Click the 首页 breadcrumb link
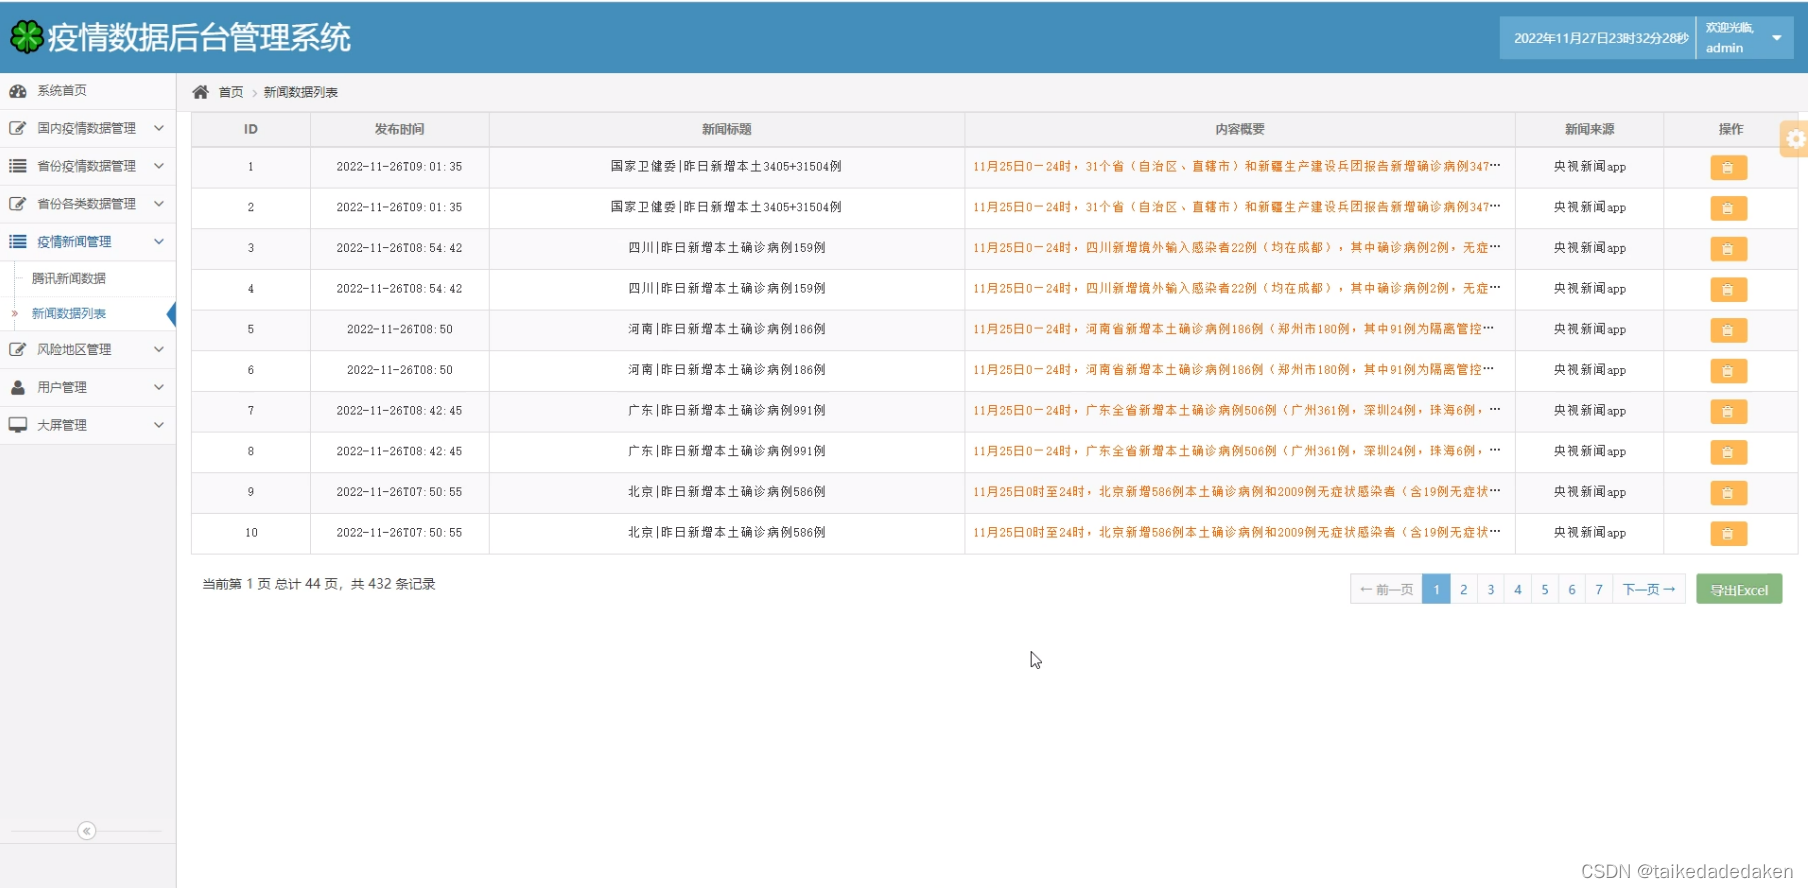 click(231, 92)
